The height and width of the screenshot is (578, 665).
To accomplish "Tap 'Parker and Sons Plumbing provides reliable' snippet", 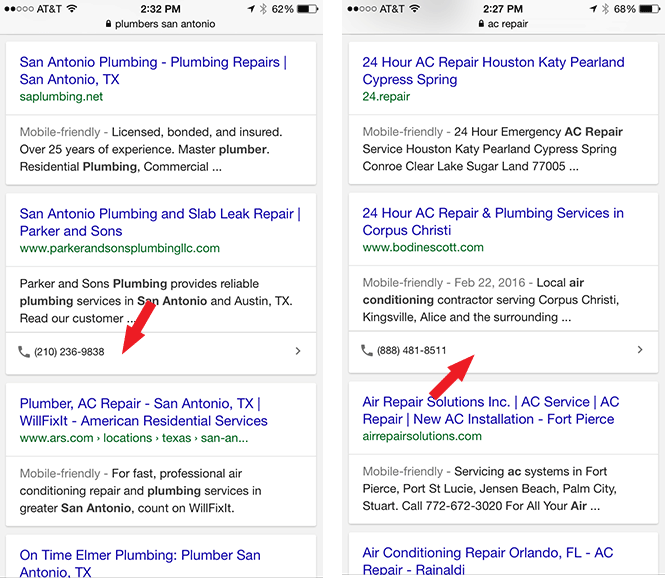I will tap(156, 301).
